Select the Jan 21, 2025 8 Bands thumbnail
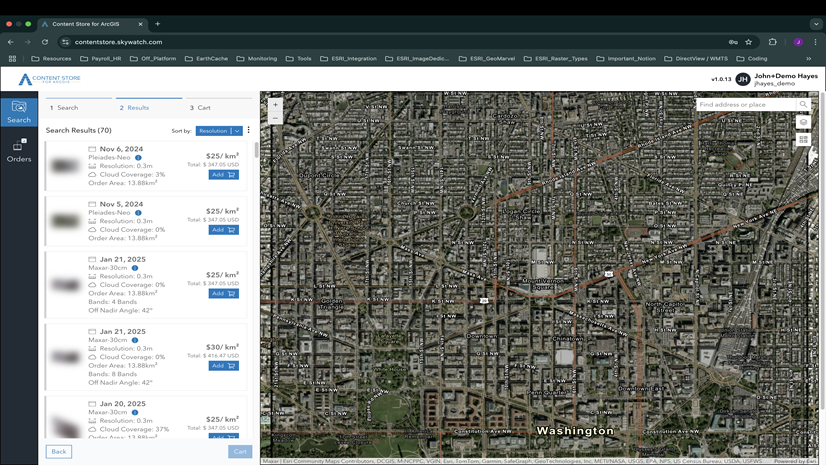This screenshot has width=826, height=465. click(65, 357)
